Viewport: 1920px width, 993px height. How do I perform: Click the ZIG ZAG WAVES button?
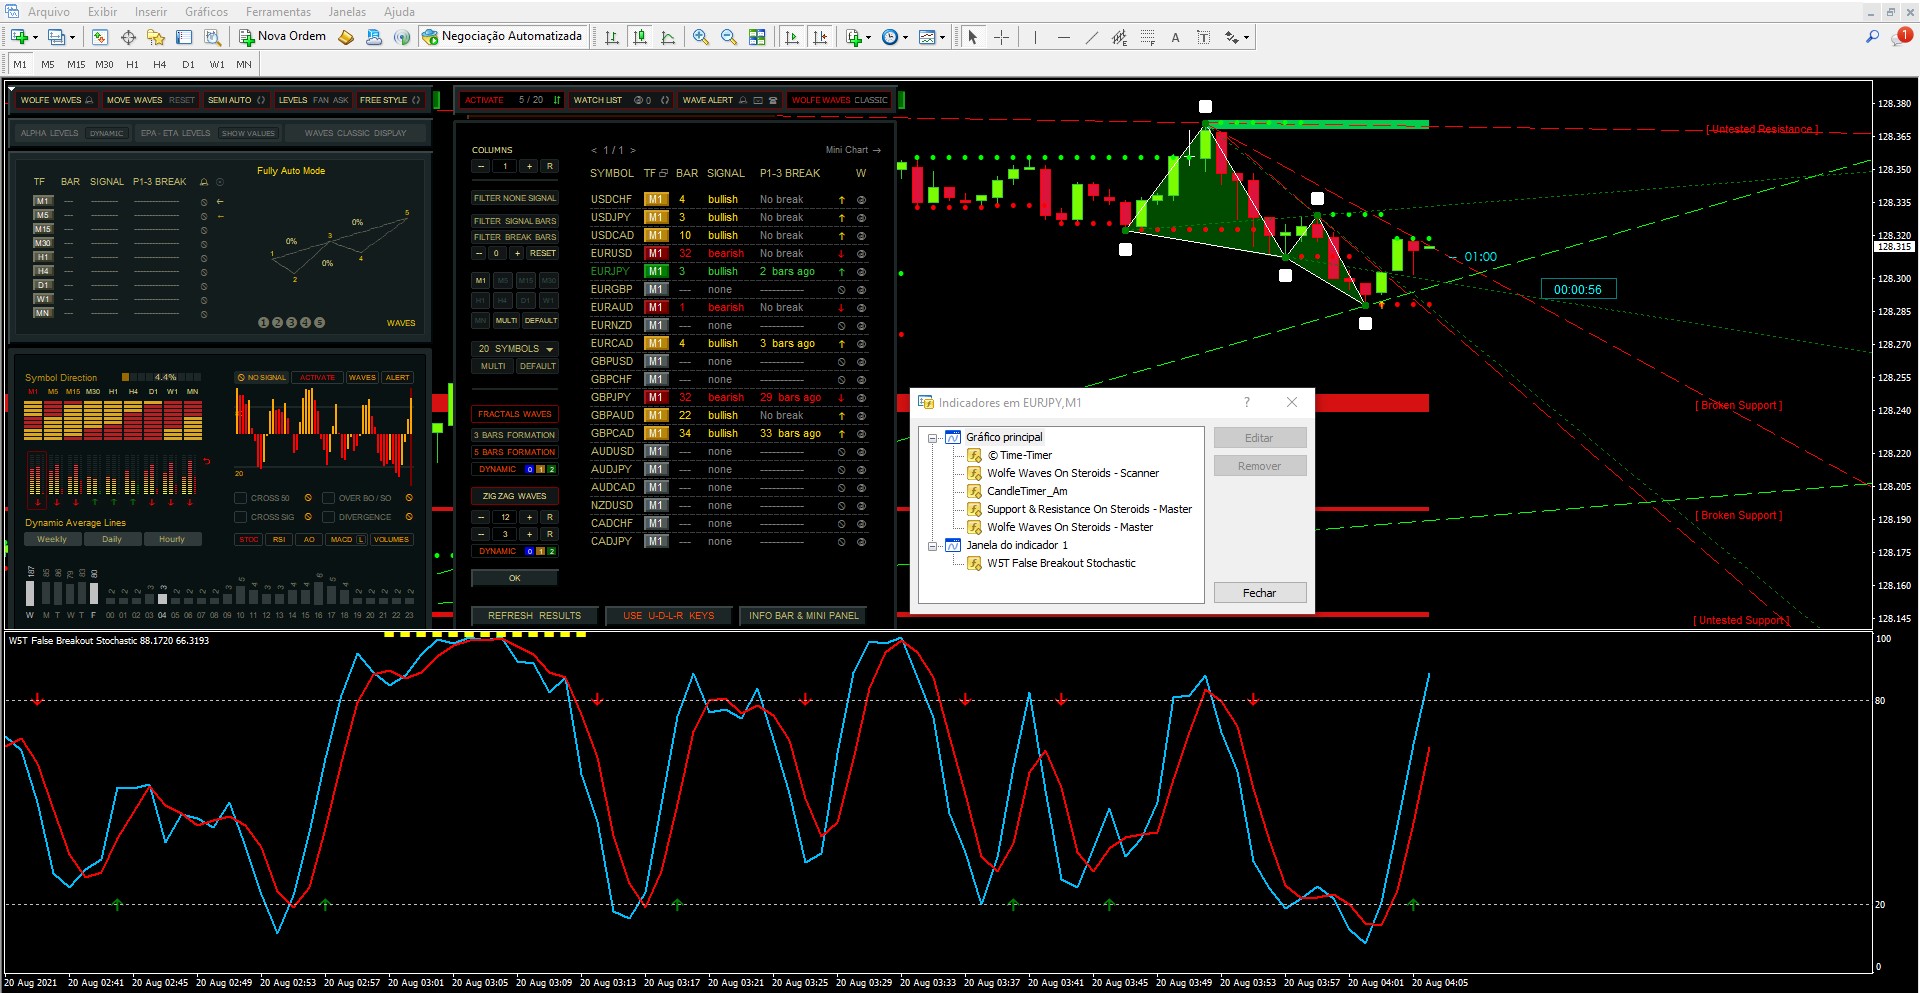(515, 496)
